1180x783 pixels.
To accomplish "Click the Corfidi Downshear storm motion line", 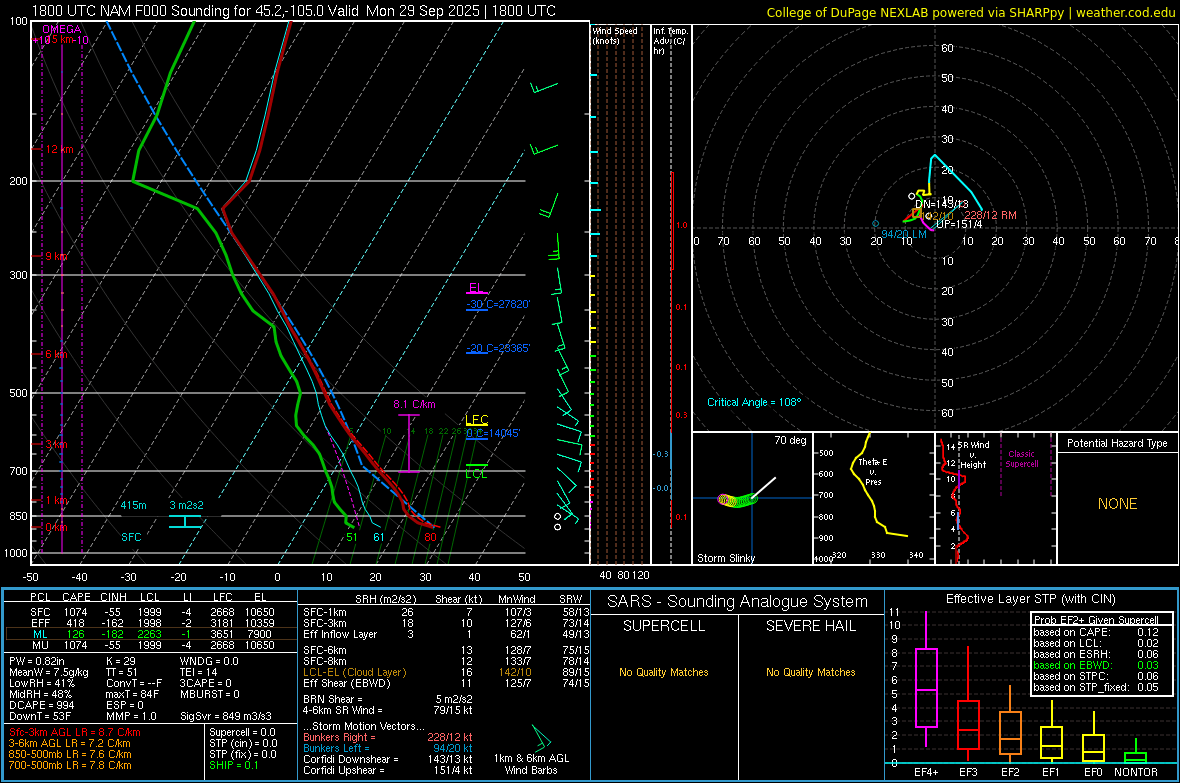I will [388, 759].
